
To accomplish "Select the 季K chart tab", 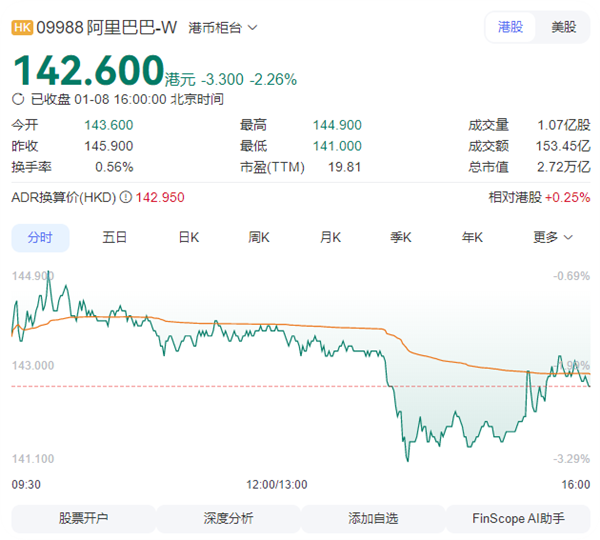I will pos(401,238).
